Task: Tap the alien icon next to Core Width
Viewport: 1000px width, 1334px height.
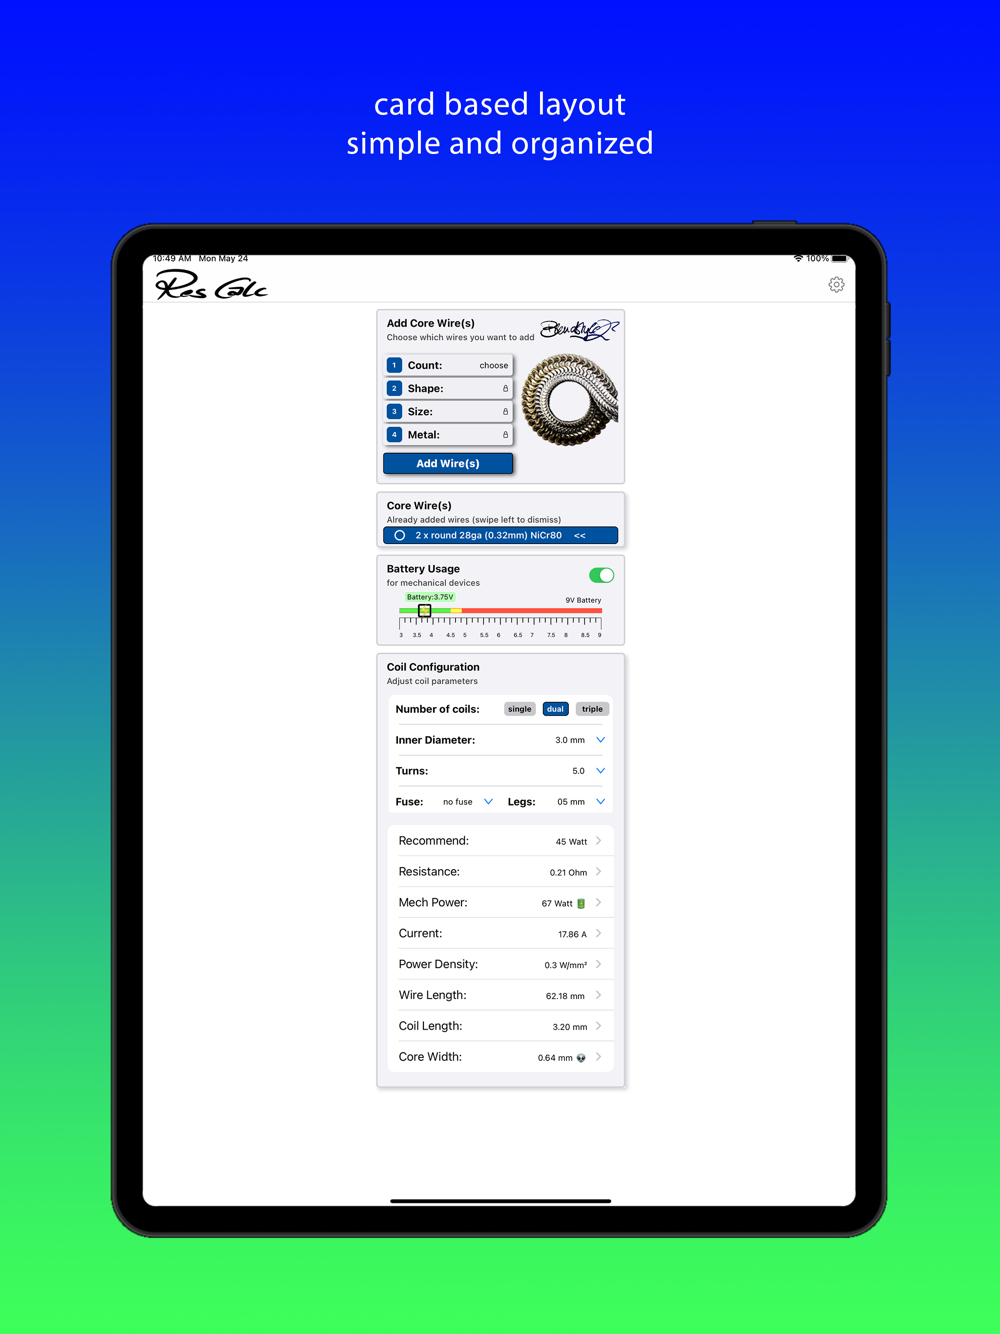Action: 581,1057
